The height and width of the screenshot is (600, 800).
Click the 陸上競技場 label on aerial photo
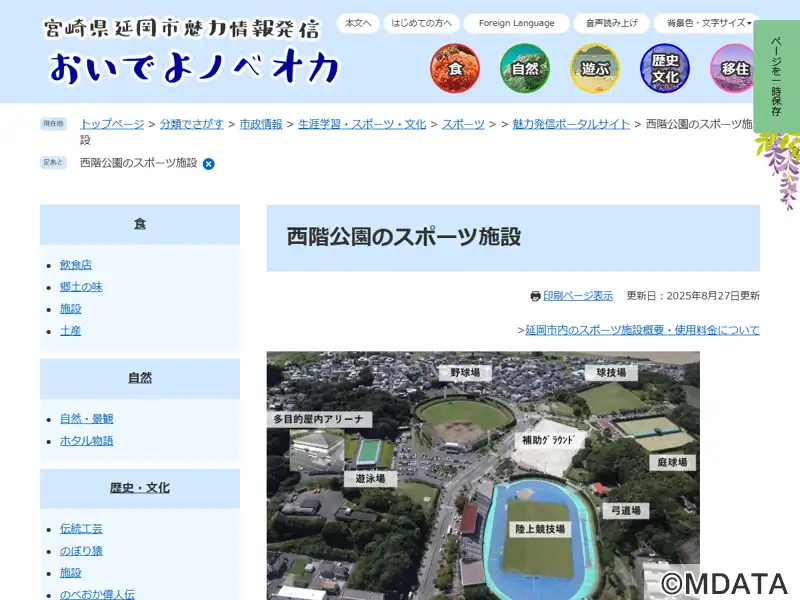click(x=540, y=528)
